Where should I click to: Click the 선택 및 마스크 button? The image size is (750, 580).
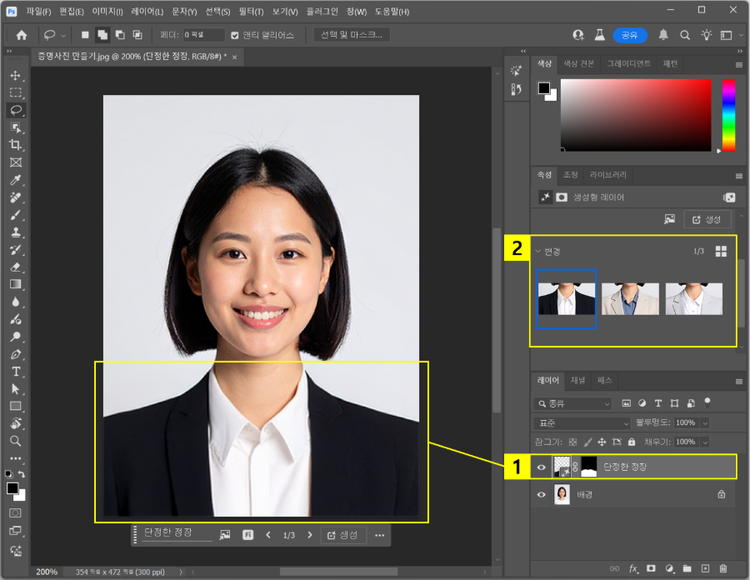point(351,35)
